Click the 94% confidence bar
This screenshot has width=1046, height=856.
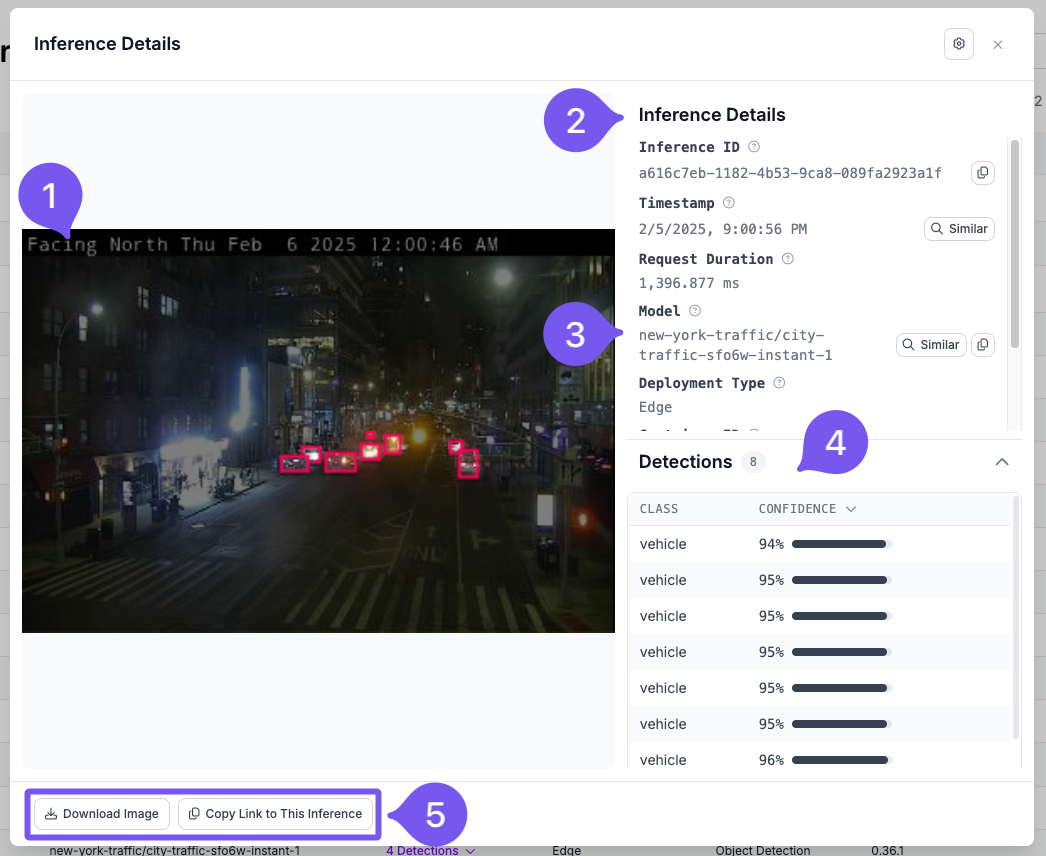pos(840,544)
